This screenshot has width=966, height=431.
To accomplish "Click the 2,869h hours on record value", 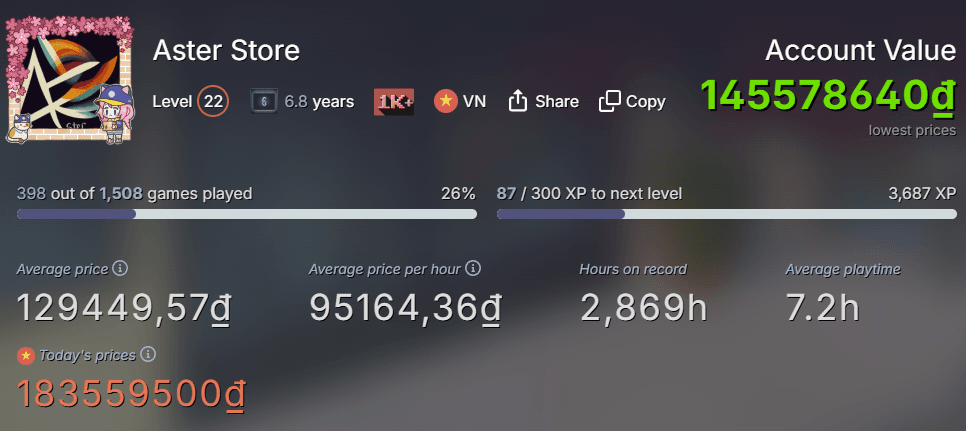I will coord(643,308).
